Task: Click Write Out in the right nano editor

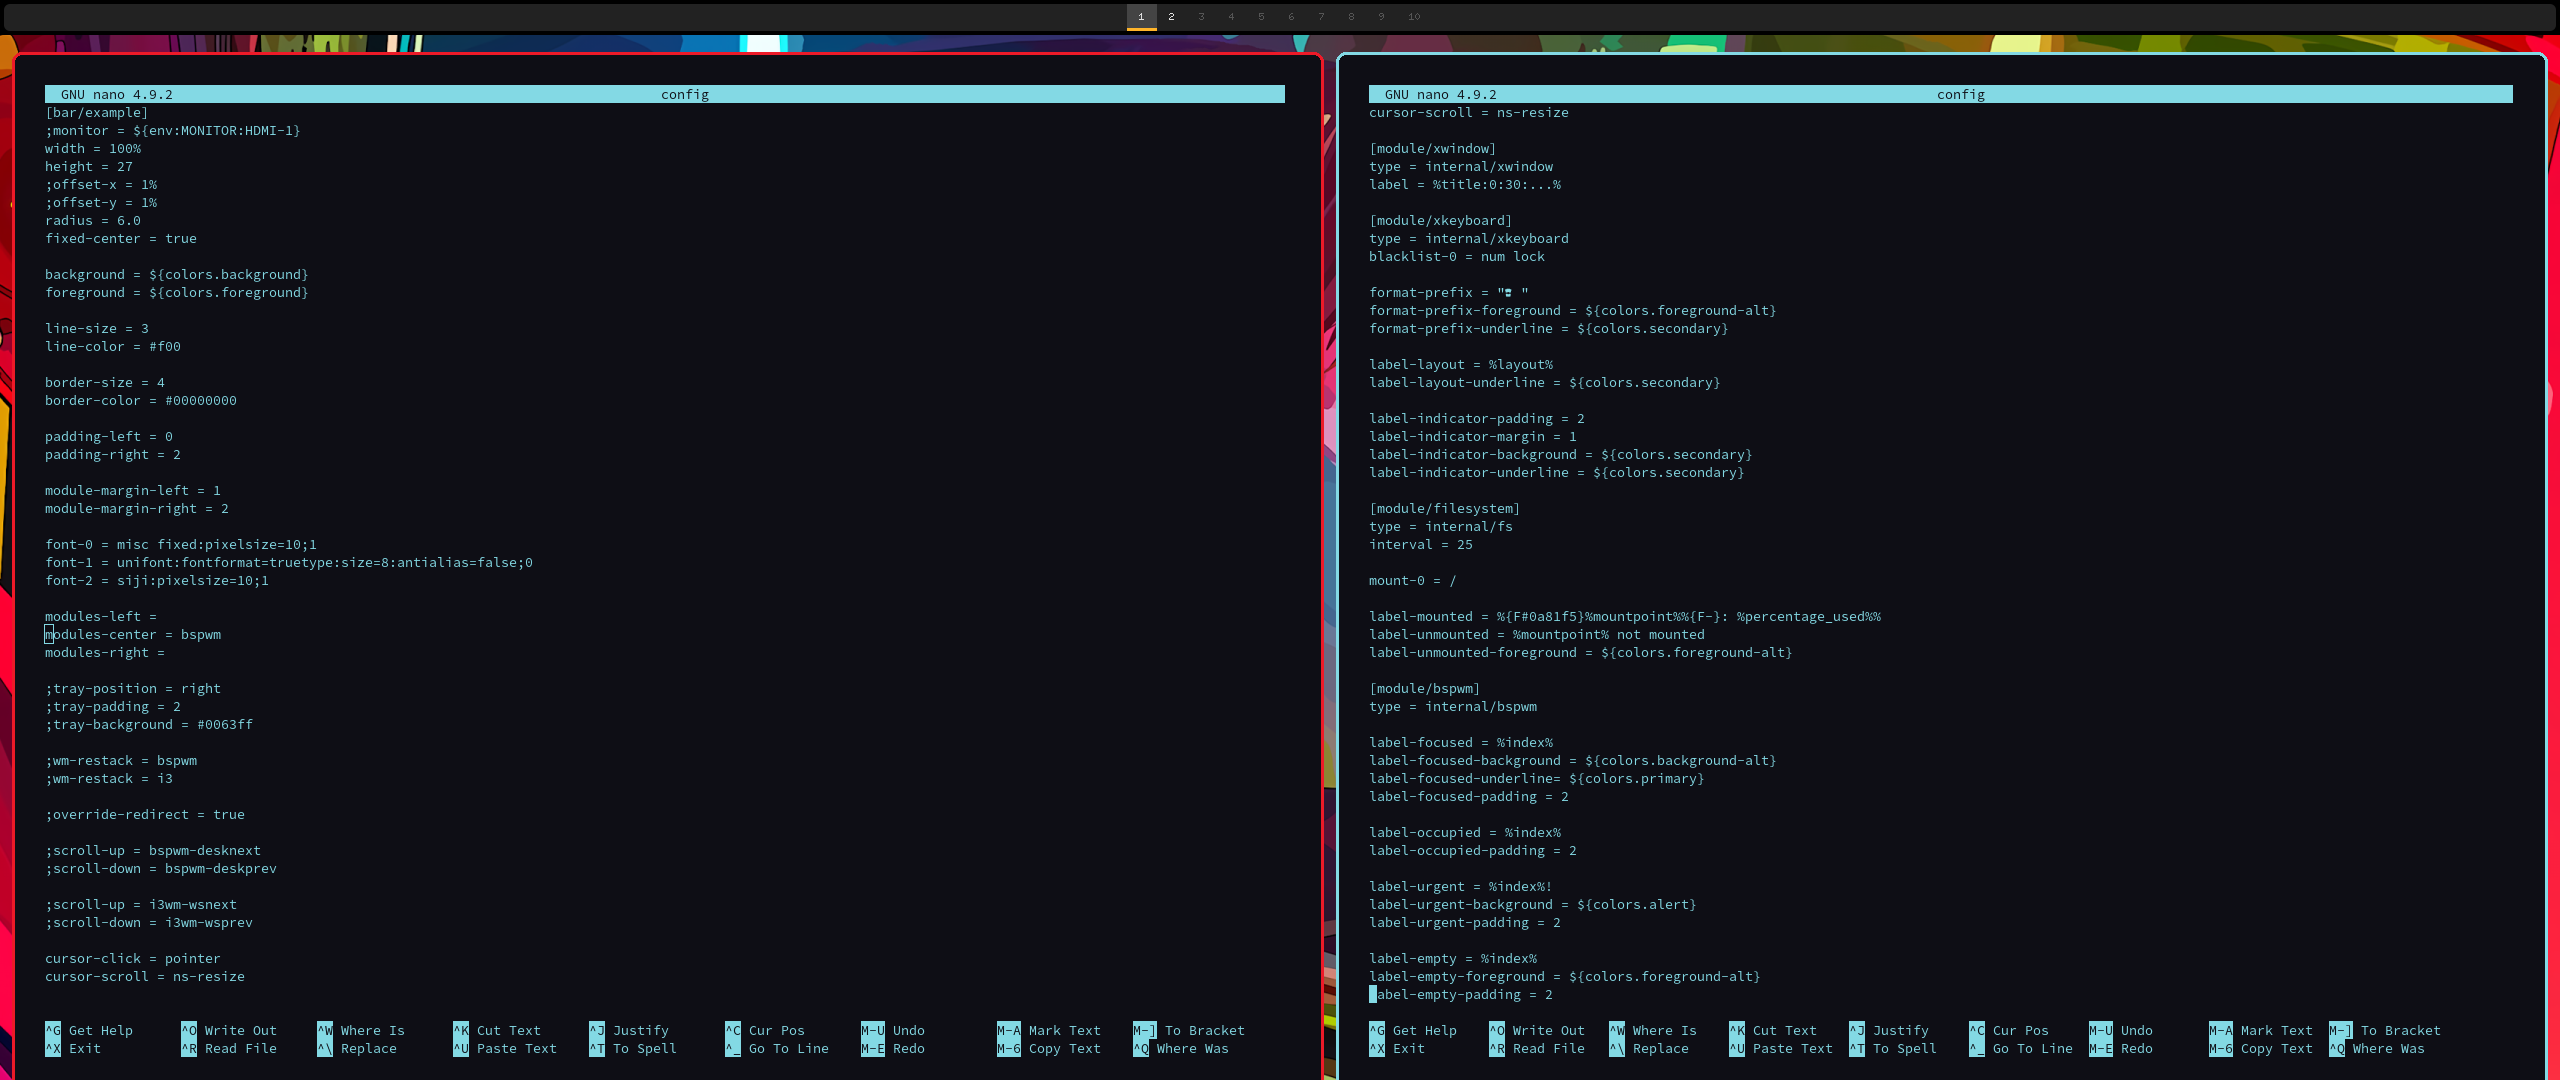Action: click(x=1548, y=1030)
